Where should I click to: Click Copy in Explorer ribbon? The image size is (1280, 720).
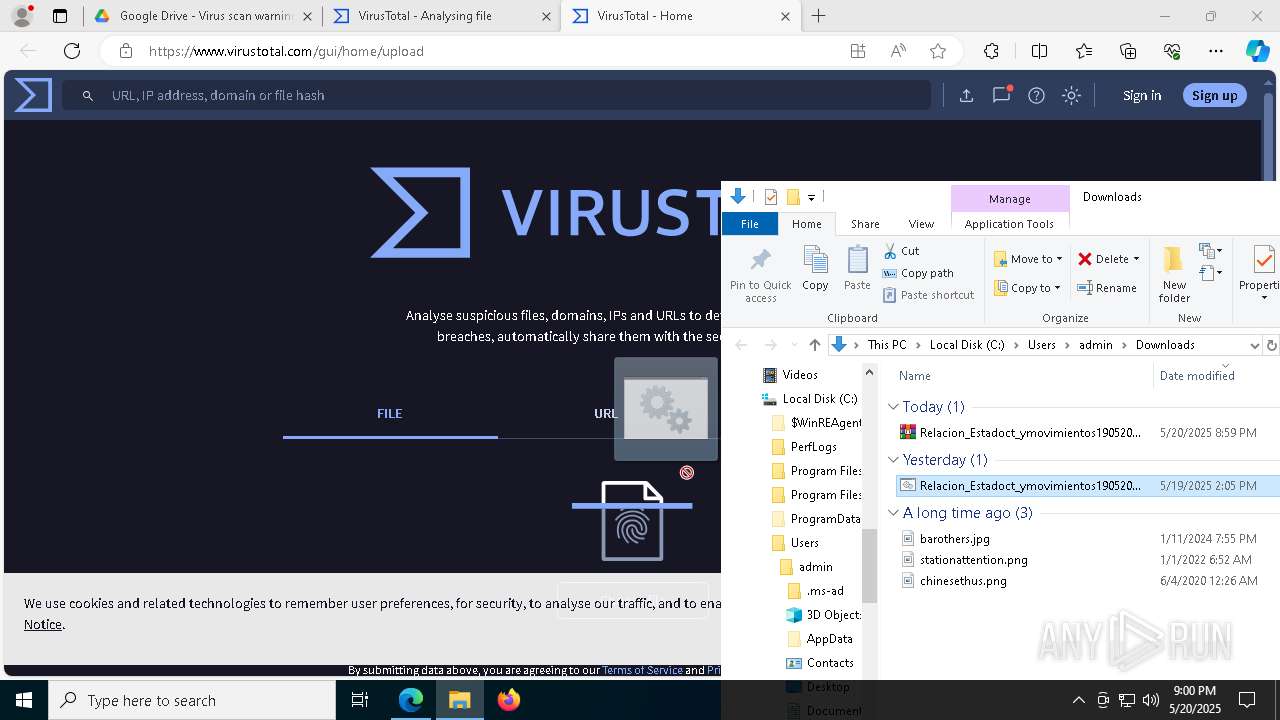click(815, 269)
